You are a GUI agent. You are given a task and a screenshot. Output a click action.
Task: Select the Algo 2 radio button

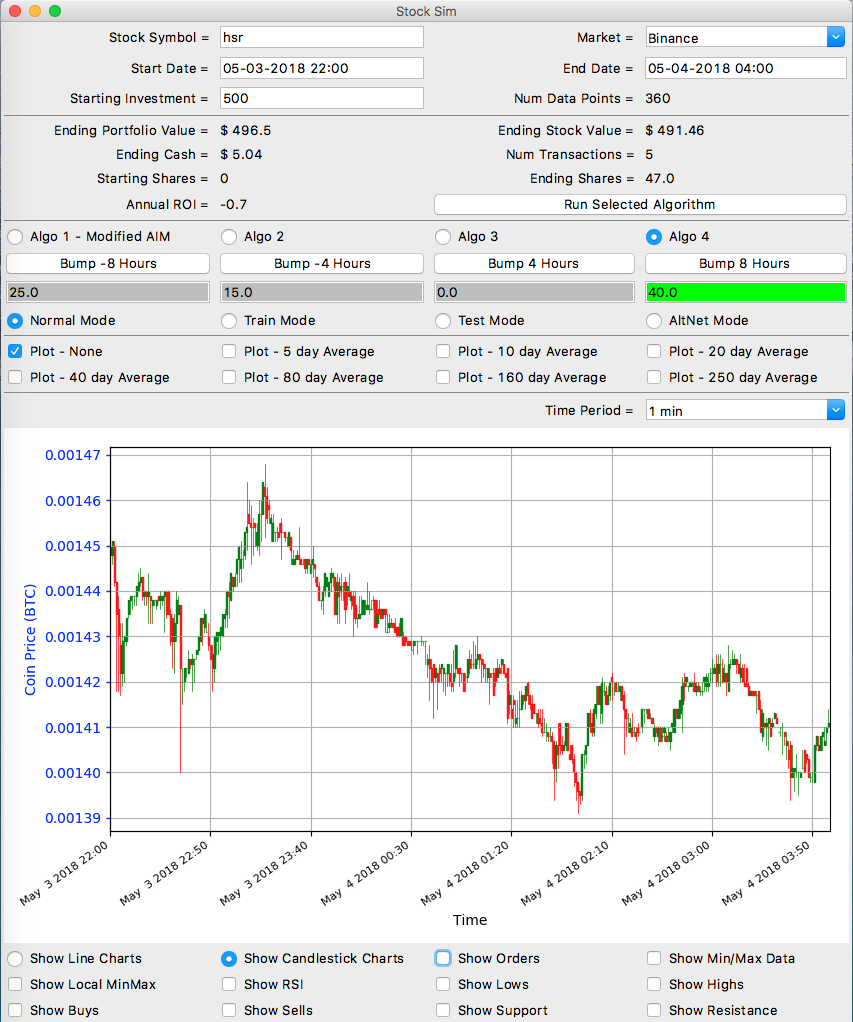click(229, 237)
